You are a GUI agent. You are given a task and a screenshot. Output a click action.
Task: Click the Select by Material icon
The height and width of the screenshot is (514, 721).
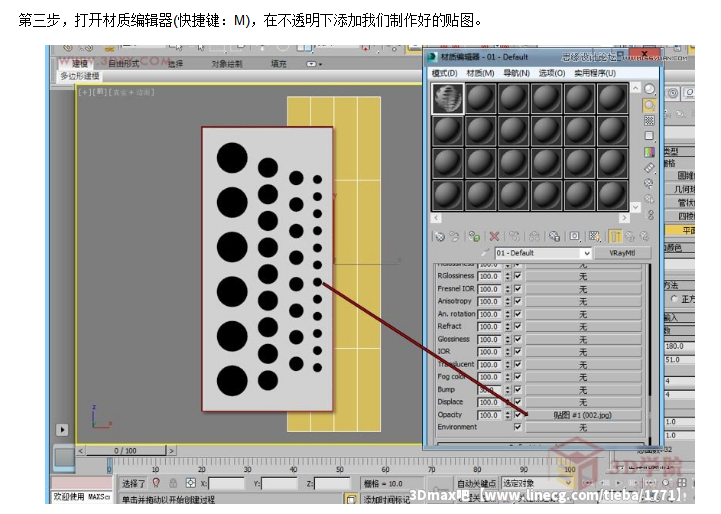649,199
